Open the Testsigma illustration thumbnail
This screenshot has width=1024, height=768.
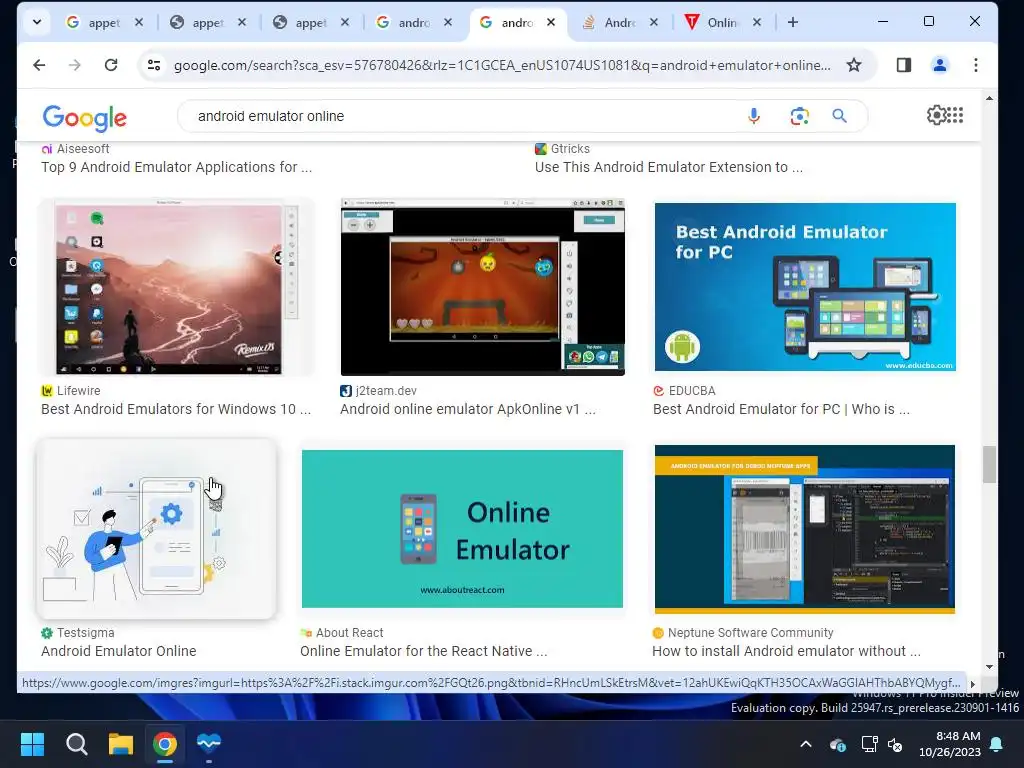tap(157, 529)
